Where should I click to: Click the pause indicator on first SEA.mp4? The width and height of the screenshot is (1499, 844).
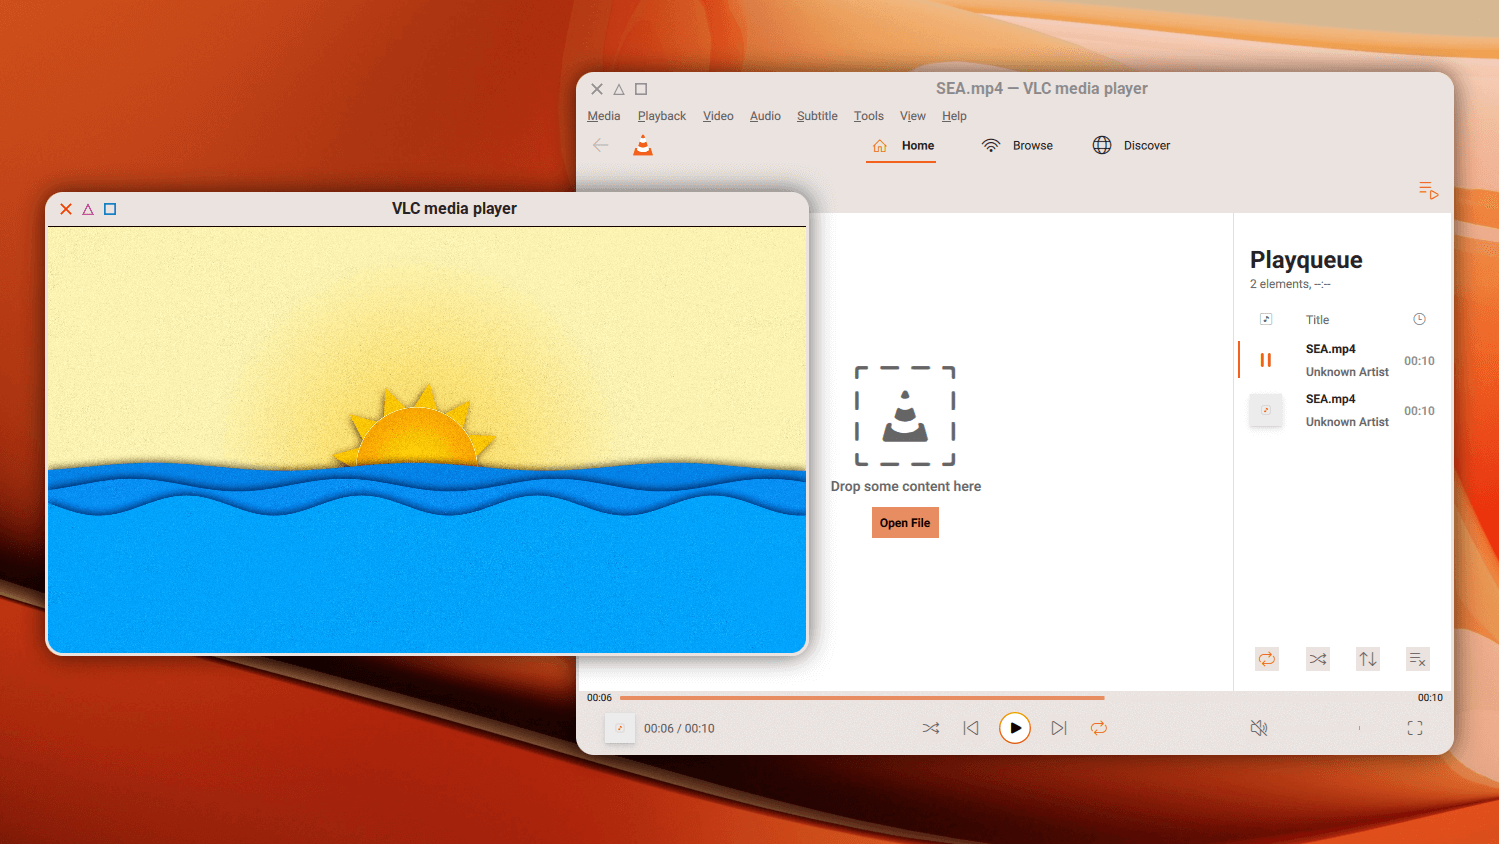1266,360
